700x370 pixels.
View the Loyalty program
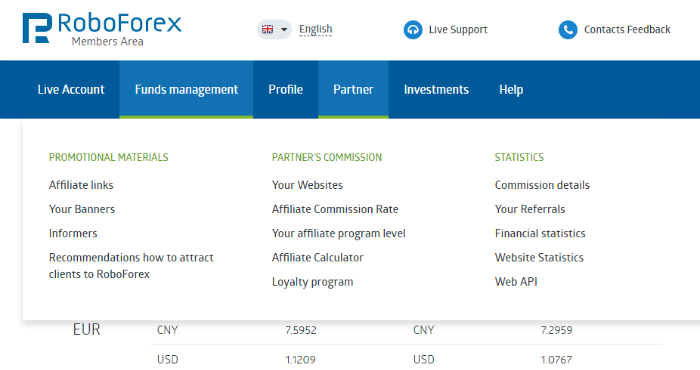point(312,282)
